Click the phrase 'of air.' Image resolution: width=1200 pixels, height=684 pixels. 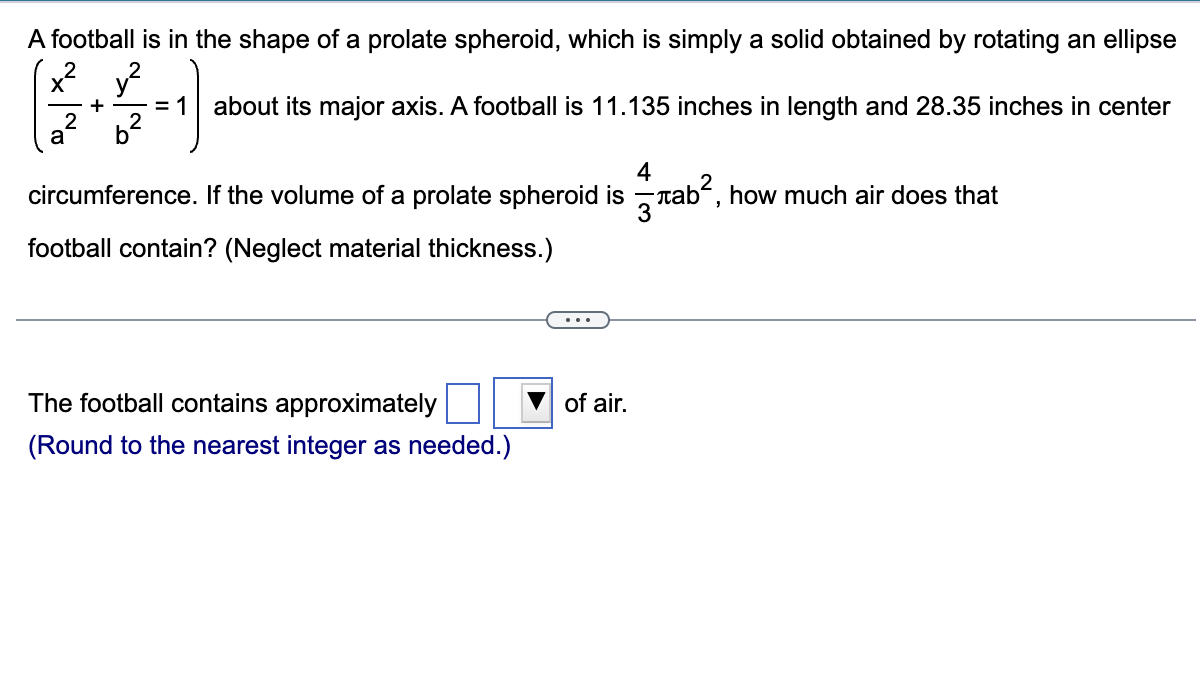tap(596, 403)
